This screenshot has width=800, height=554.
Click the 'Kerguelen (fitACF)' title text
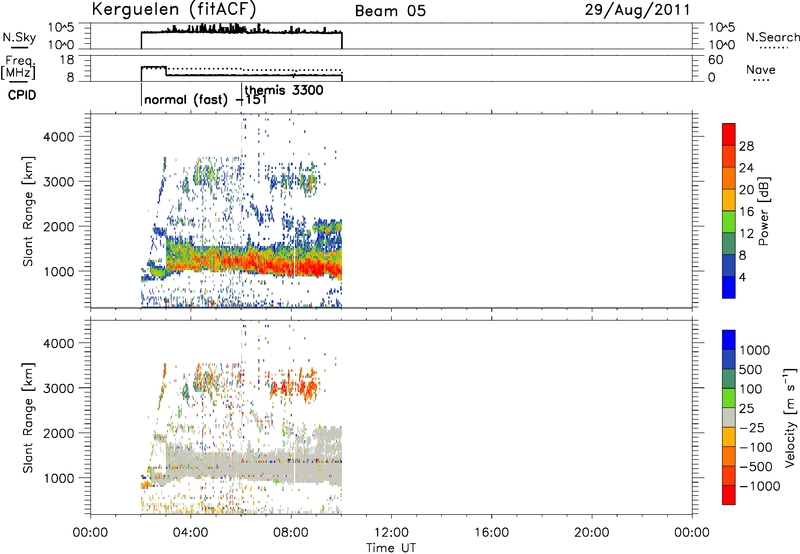coord(173,9)
